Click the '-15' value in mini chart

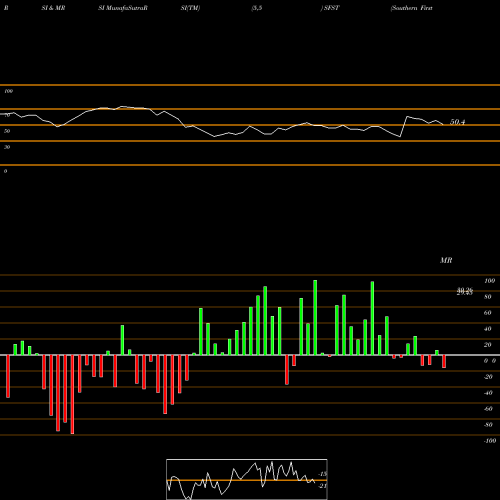point(323,474)
